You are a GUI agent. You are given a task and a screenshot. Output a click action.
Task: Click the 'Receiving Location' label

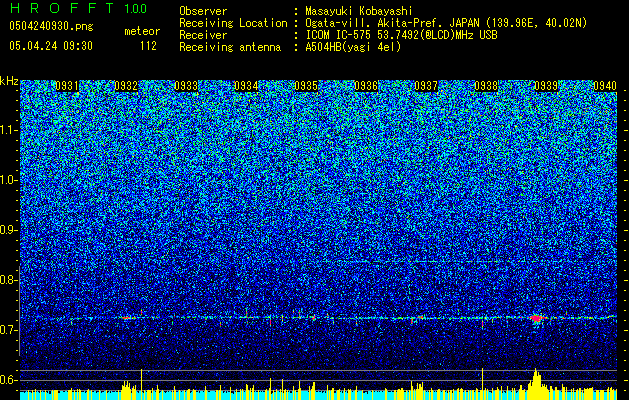click(233, 23)
